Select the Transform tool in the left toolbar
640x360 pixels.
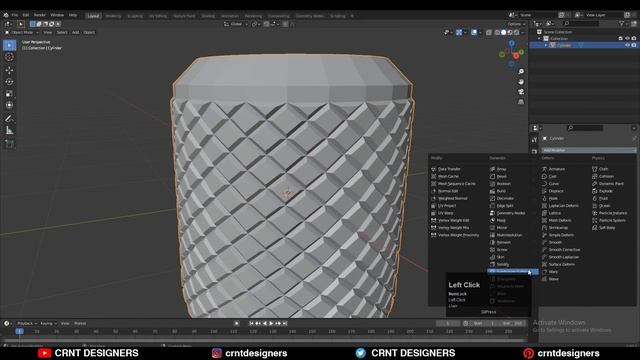click(x=9, y=105)
